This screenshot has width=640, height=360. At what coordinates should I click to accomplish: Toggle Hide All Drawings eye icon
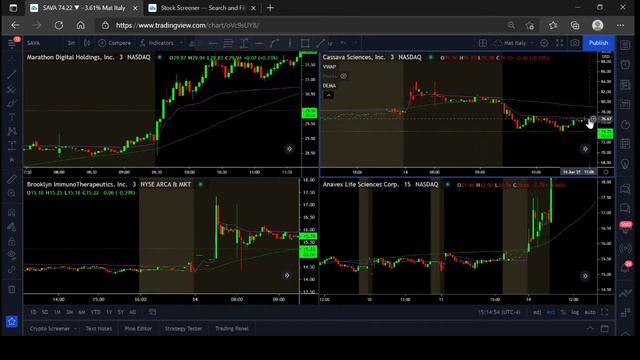[12, 255]
